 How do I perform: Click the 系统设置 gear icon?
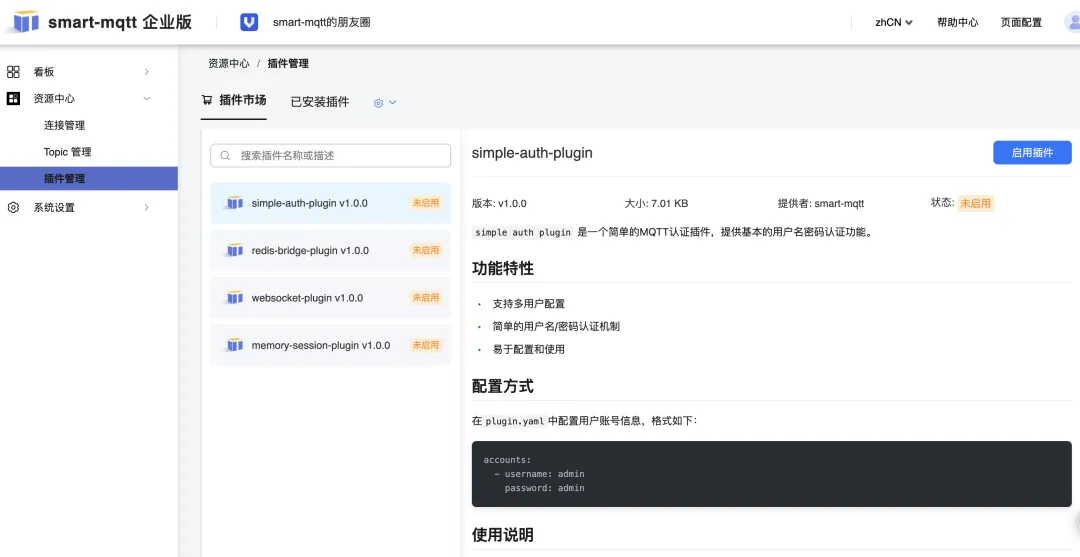pos(13,208)
